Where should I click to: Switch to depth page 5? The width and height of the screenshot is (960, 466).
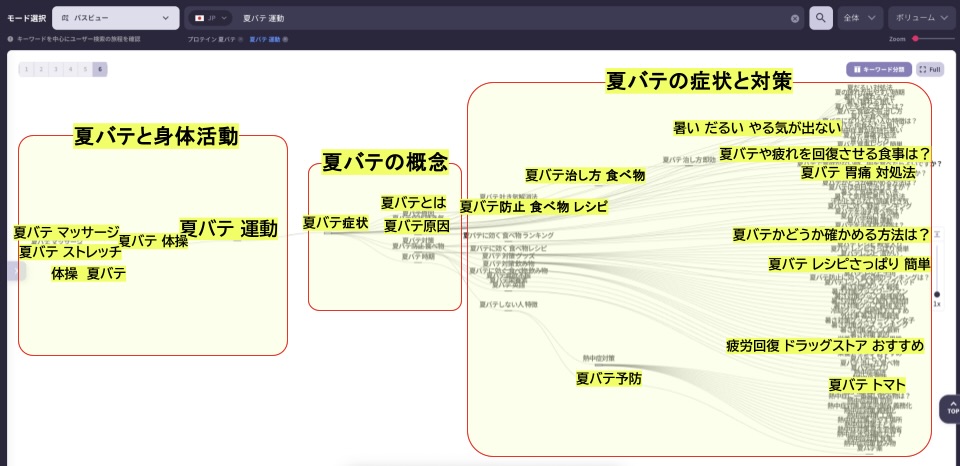[85, 69]
